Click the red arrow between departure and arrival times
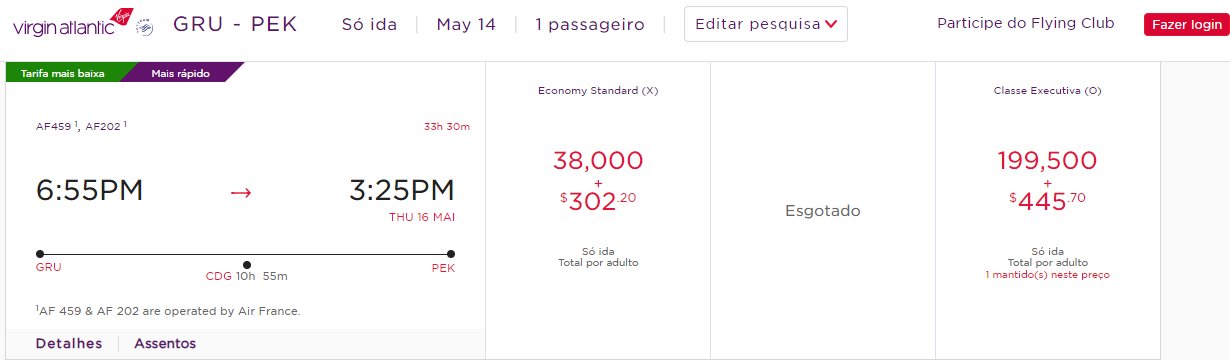 [241, 192]
